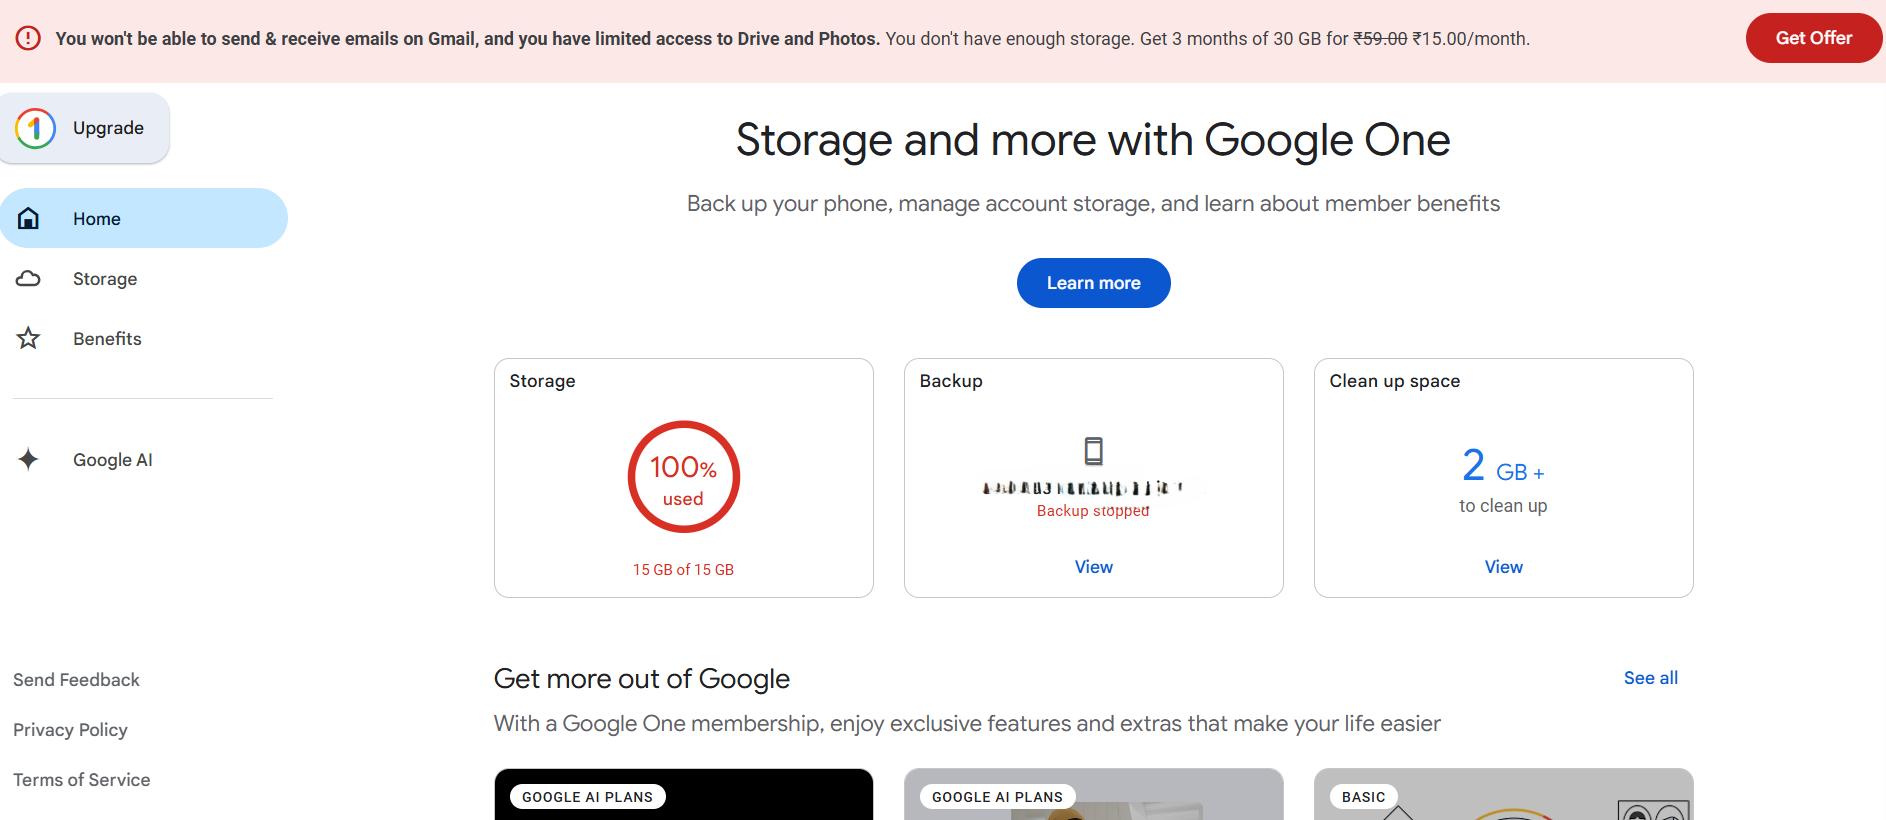Open the Storage cloud icon
Image resolution: width=1886 pixels, height=820 pixels.
pyautogui.click(x=28, y=278)
